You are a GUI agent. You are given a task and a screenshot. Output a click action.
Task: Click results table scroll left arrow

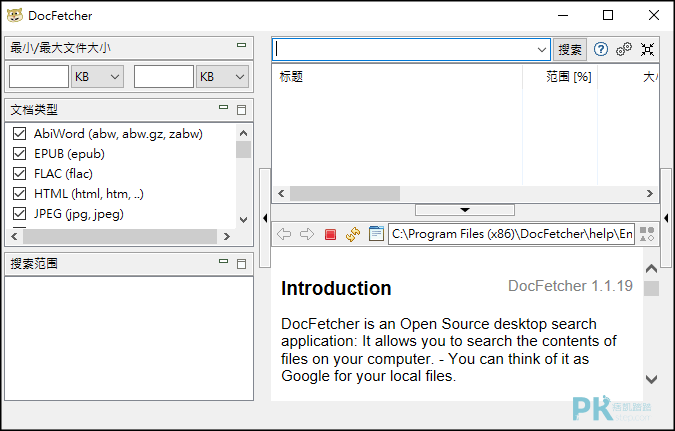pyautogui.click(x=281, y=194)
